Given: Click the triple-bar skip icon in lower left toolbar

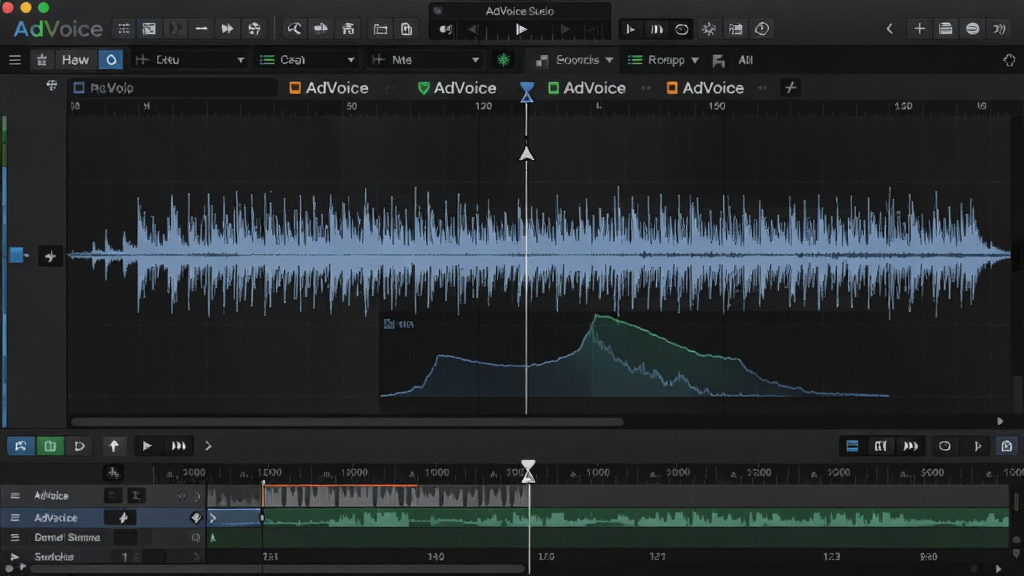Looking at the screenshot, I should pyautogui.click(x=178, y=446).
